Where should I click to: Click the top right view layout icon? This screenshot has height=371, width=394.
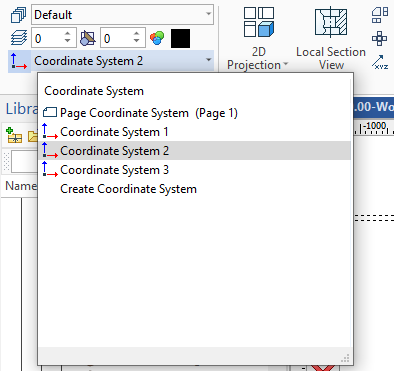380,15
